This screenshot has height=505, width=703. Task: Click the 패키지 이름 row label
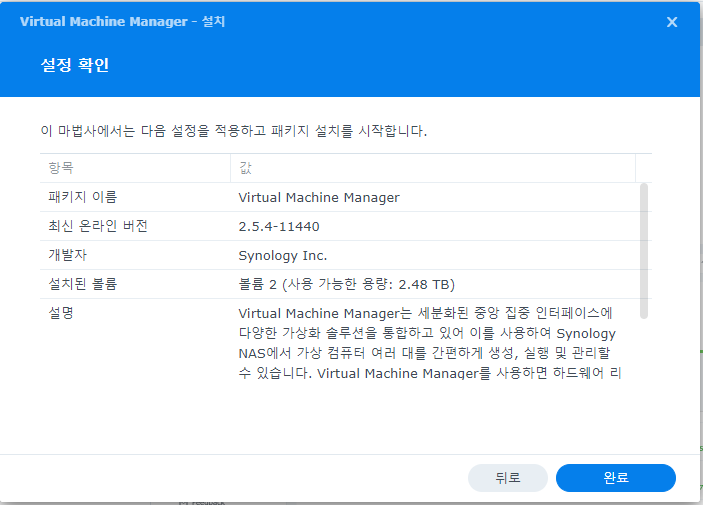coord(82,197)
